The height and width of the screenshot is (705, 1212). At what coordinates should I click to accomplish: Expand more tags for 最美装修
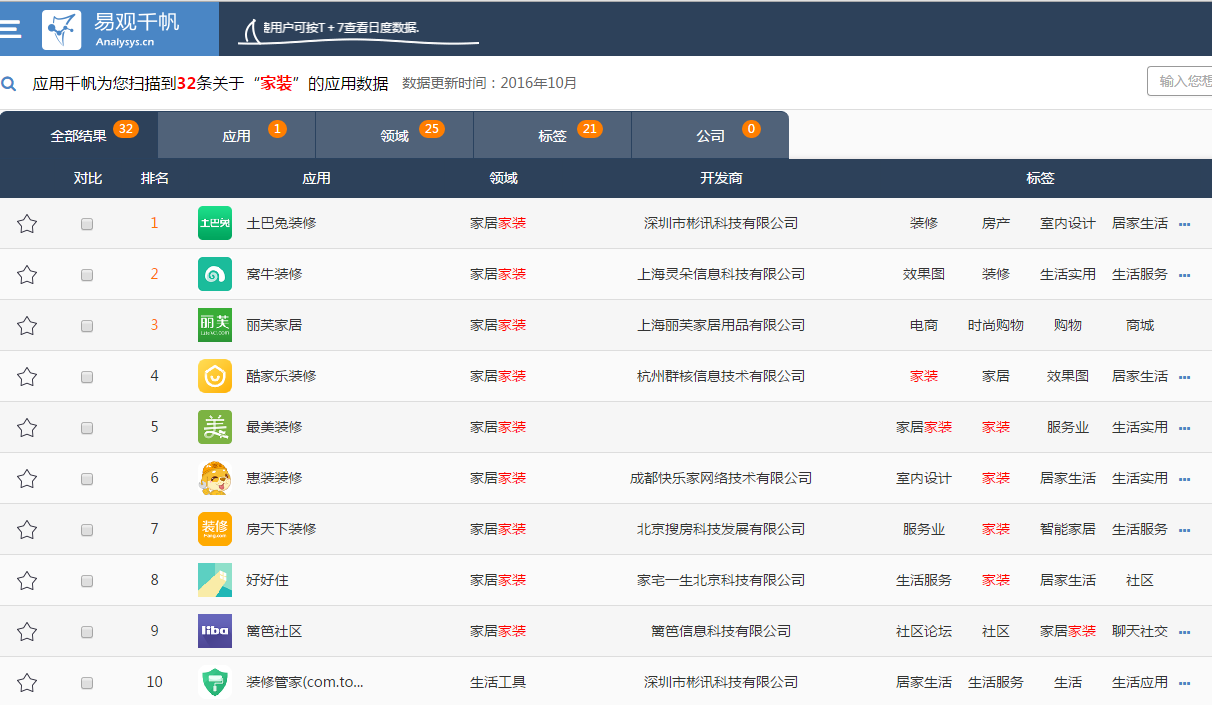[x=1185, y=429]
